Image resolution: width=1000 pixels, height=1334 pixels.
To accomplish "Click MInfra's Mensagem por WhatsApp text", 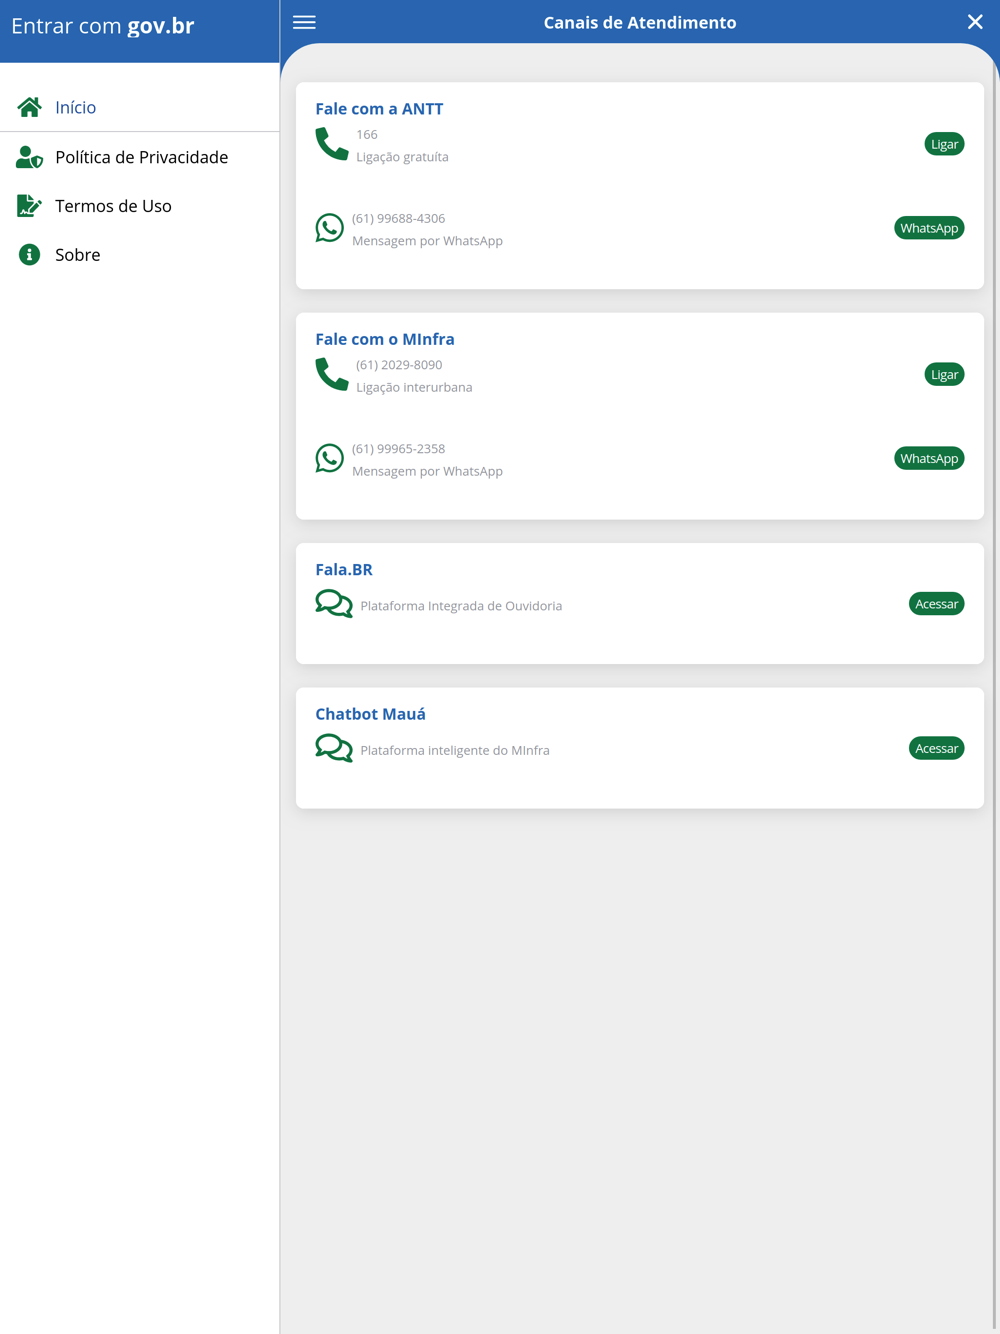I will click(427, 471).
